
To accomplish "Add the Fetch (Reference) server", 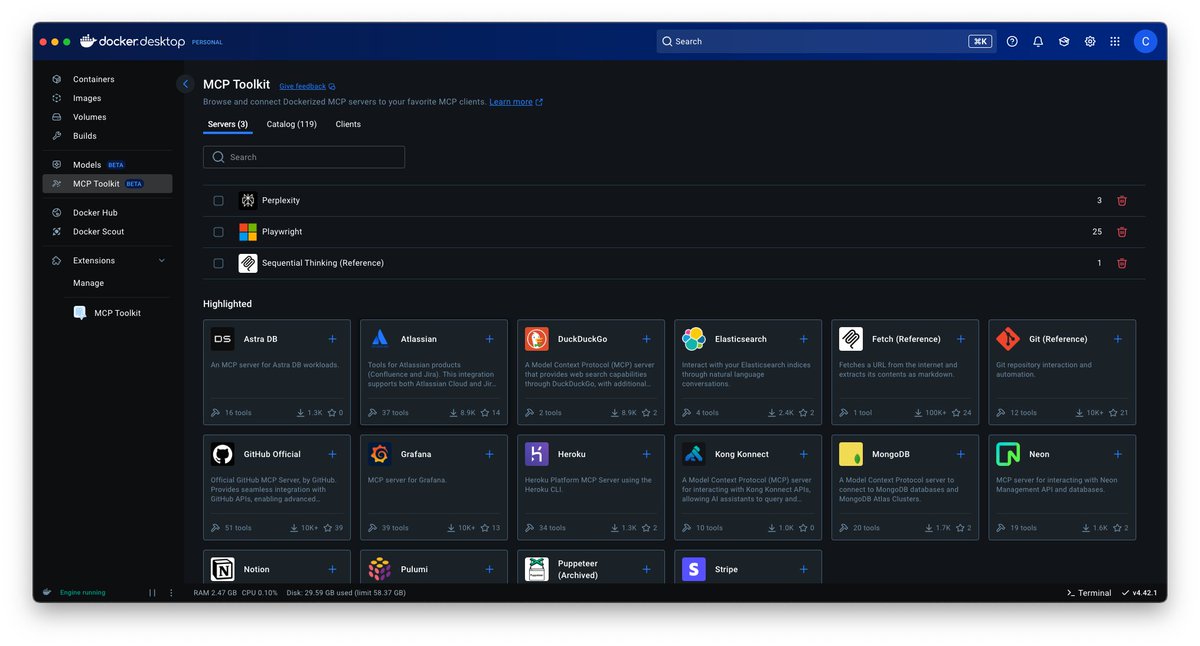I will click(x=961, y=339).
